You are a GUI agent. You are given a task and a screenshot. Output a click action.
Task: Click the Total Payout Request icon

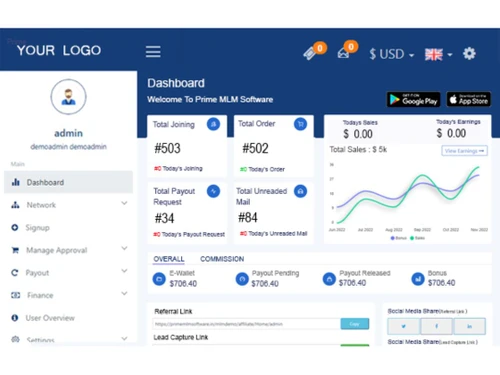point(213,191)
